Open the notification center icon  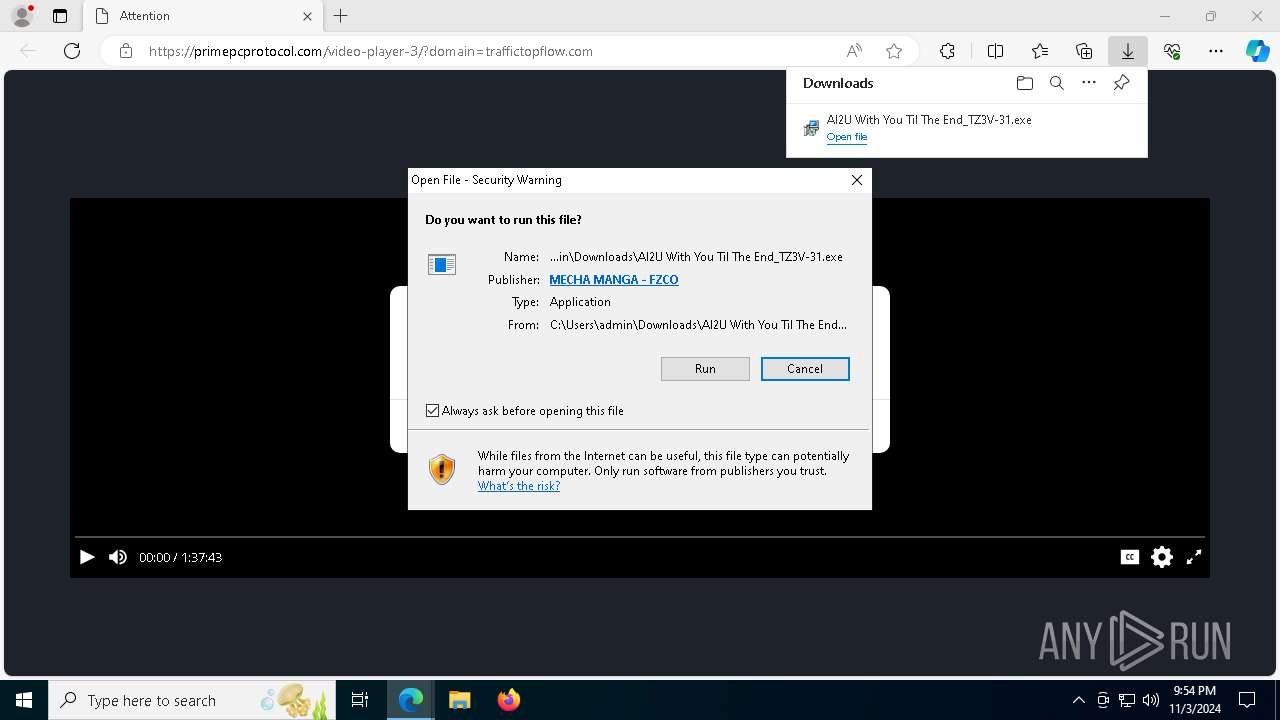coord(1247,700)
